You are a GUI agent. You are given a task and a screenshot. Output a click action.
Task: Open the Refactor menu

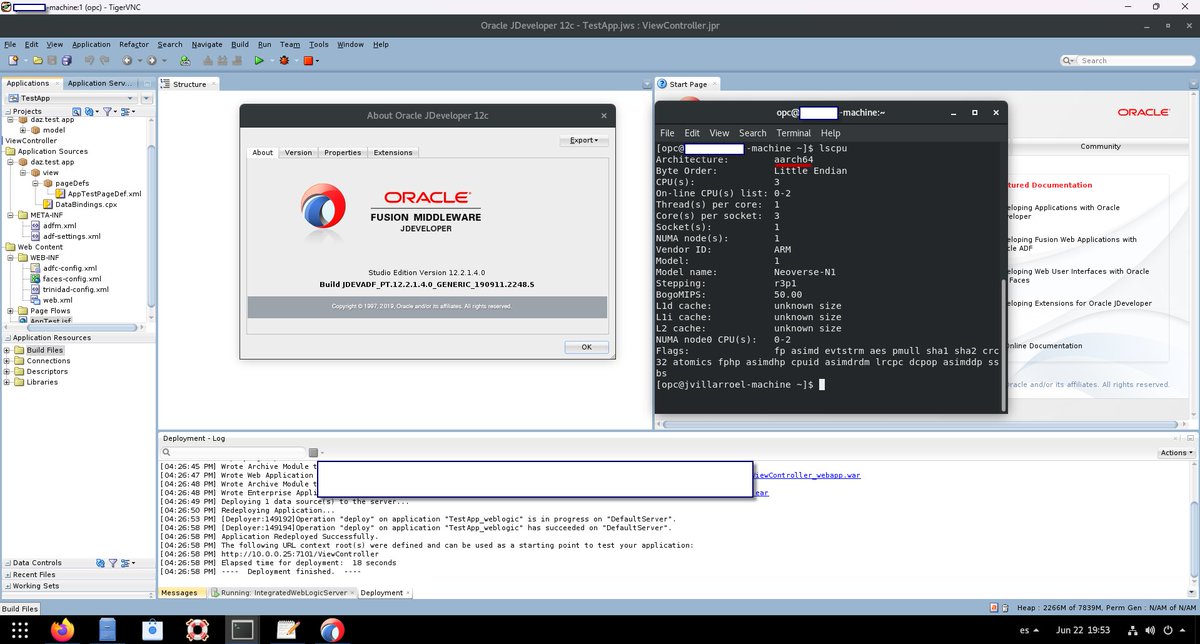[134, 44]
